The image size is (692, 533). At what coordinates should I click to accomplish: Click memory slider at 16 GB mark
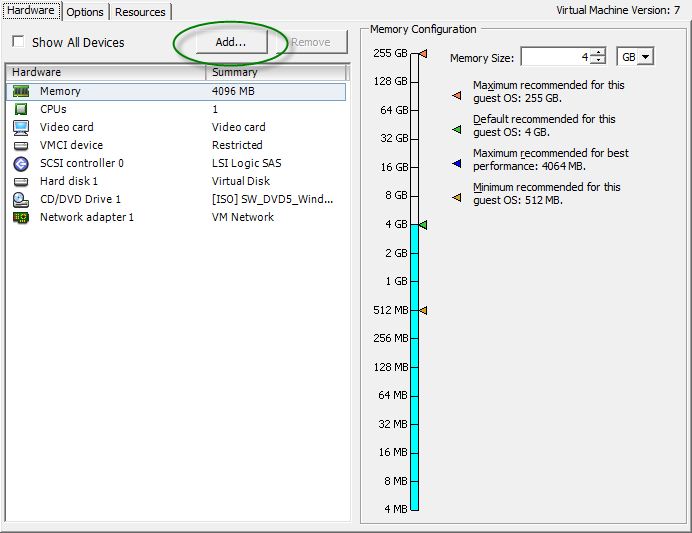[x=415, y=167]
